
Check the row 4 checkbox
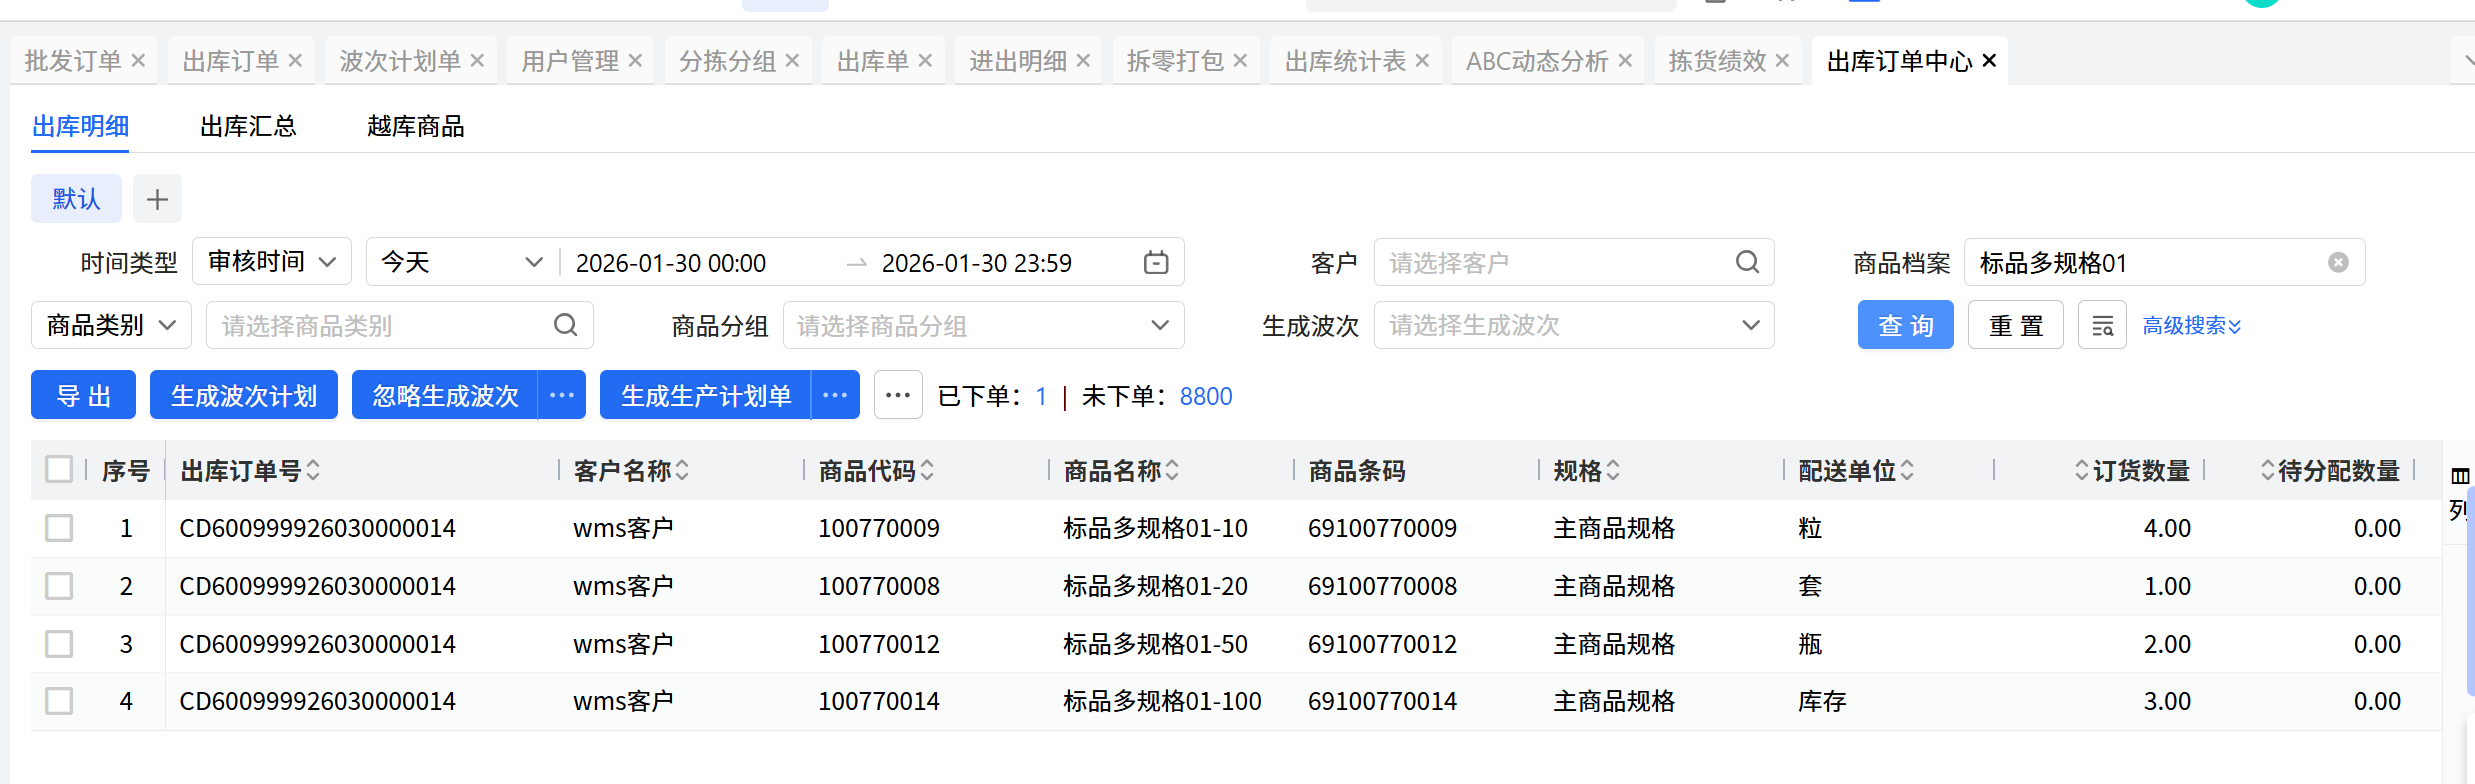tap(59, 701)
